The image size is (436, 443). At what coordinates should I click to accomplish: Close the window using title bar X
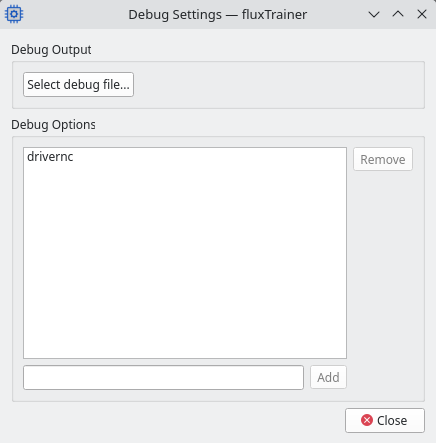422,14
